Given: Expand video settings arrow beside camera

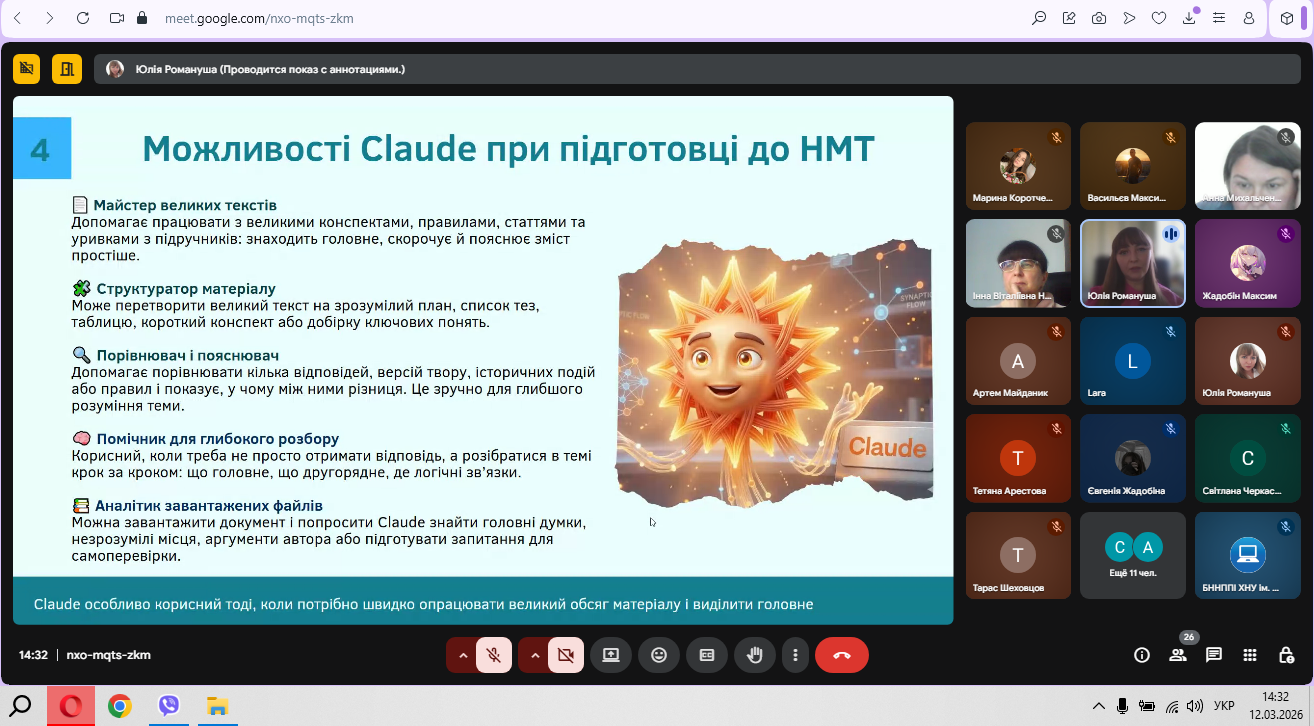Looking at the screenshot, I should point(534,655).
